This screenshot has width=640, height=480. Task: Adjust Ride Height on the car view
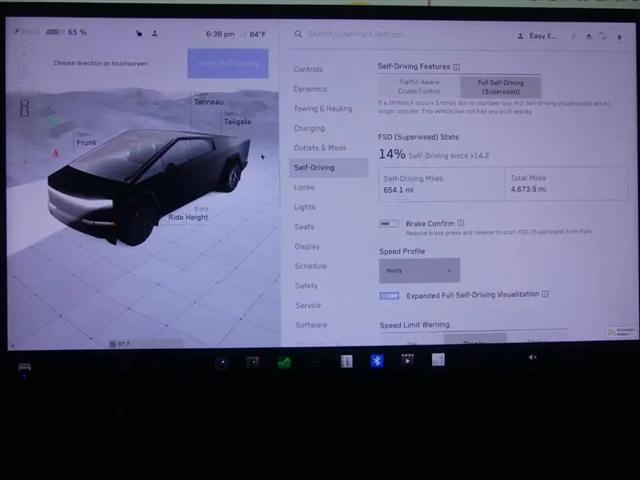pyautogui.click(x=188, y=217)
